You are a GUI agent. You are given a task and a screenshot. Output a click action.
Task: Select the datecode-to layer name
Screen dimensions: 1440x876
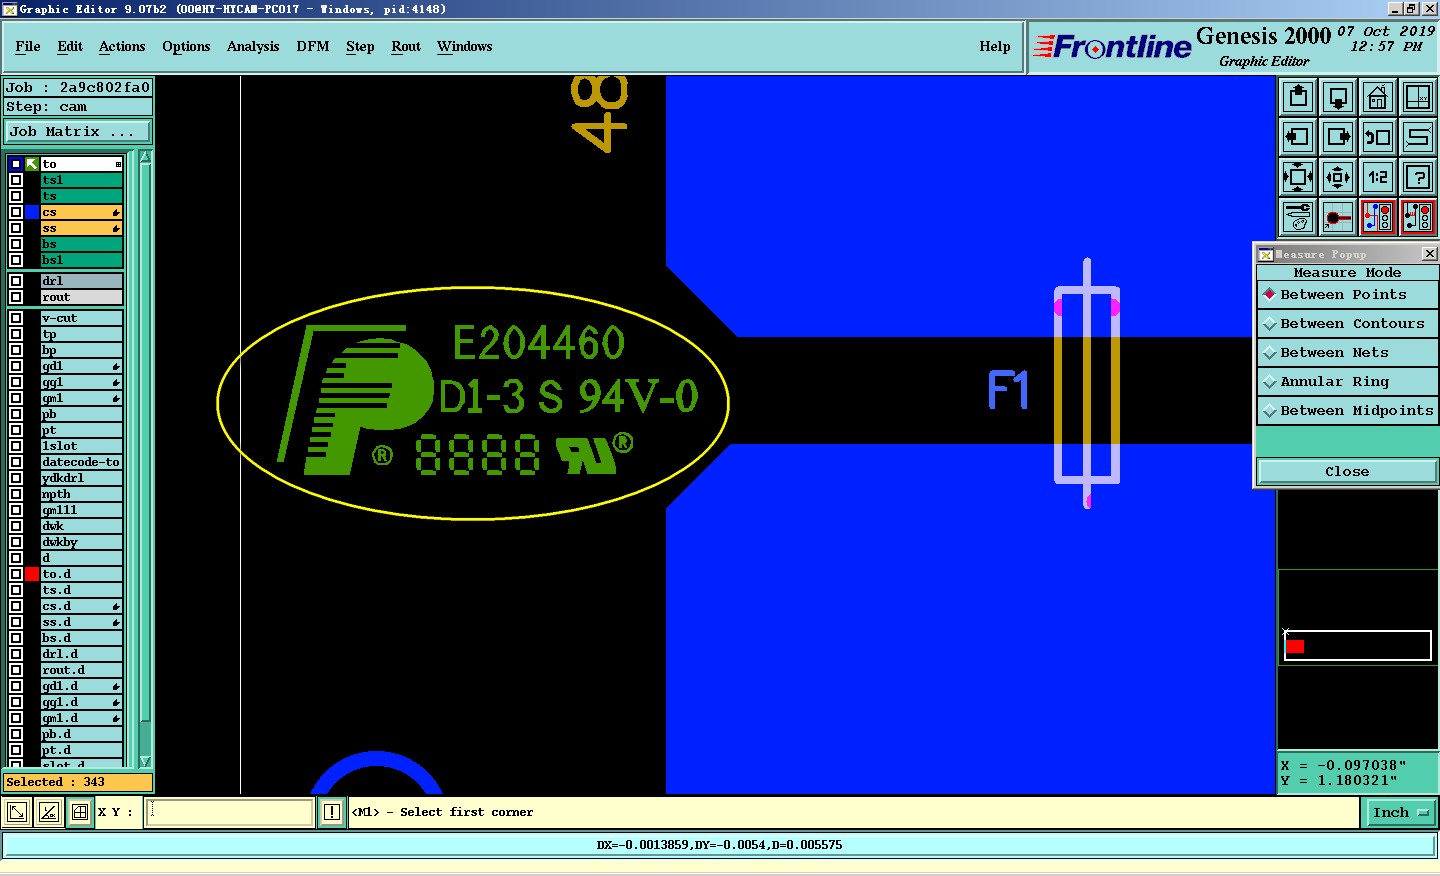[x=81, y=462]
